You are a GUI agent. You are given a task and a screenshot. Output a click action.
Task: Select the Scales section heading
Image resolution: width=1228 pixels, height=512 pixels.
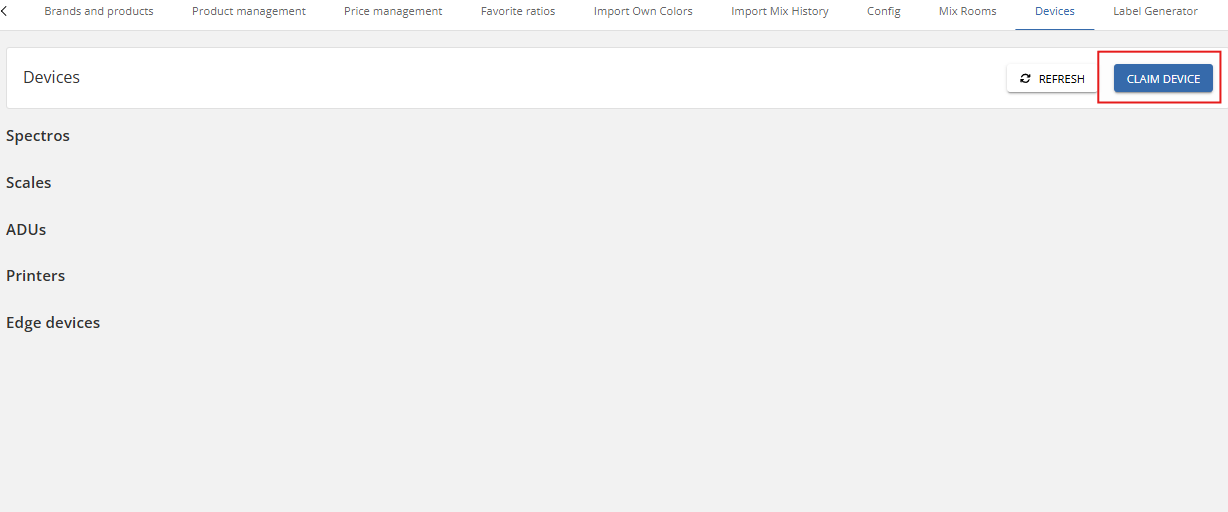click(x=29, y=183)
